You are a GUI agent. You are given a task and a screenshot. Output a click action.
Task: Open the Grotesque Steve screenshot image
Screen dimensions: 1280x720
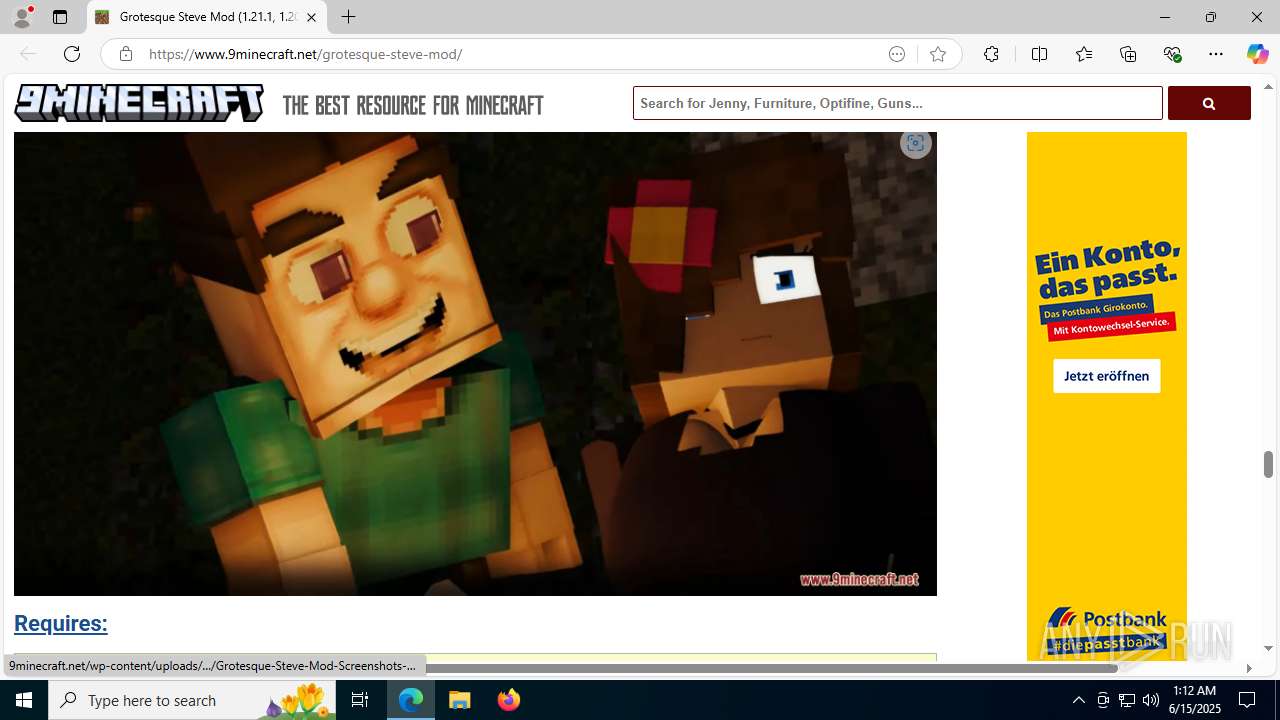(x=475, y=364)
